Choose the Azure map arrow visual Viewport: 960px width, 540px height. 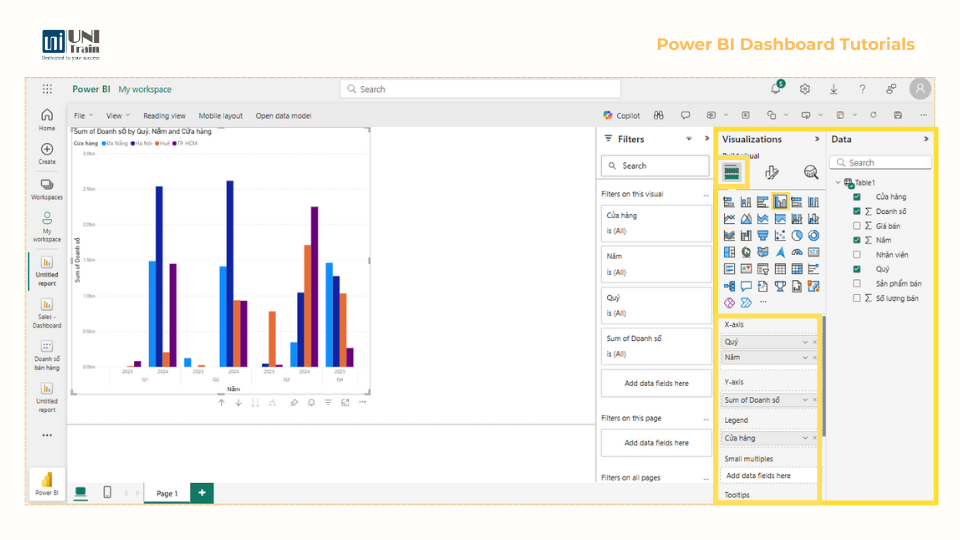point(780,252)
